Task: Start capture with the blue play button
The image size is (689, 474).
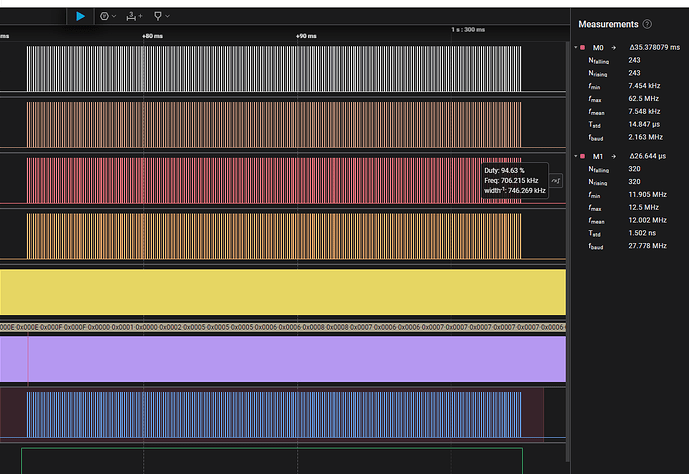Action: [x=81, y=16]
